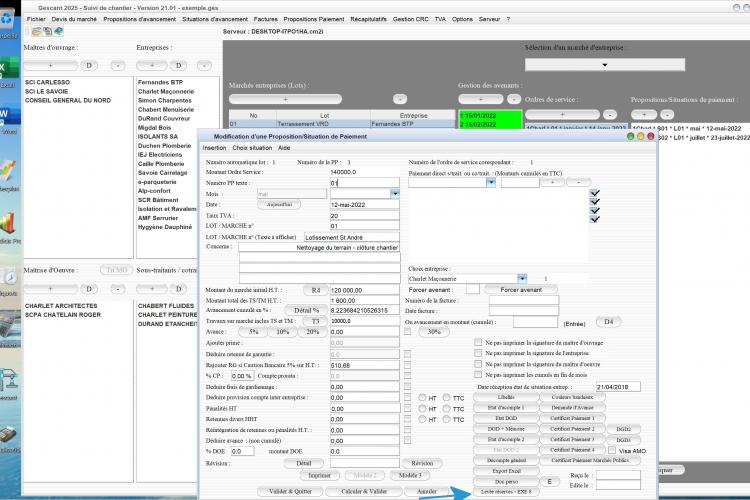Viewport: 750px width, 500px height.
Task: Click the Taux TVA field showing 20
Action: click(x=364, y=216)
